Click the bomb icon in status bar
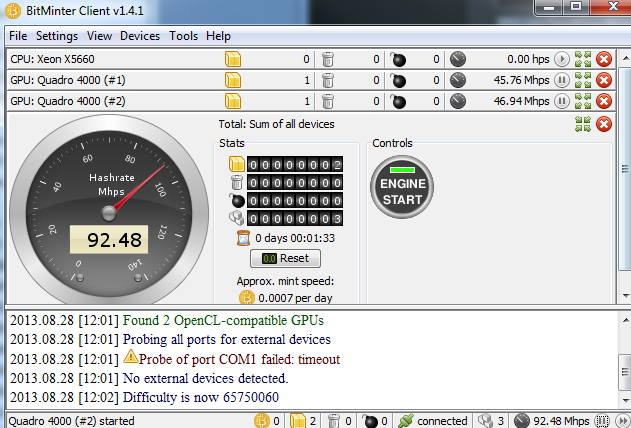Image resolution: width=631 pixels, height=428 pixels. pos(369,421)
